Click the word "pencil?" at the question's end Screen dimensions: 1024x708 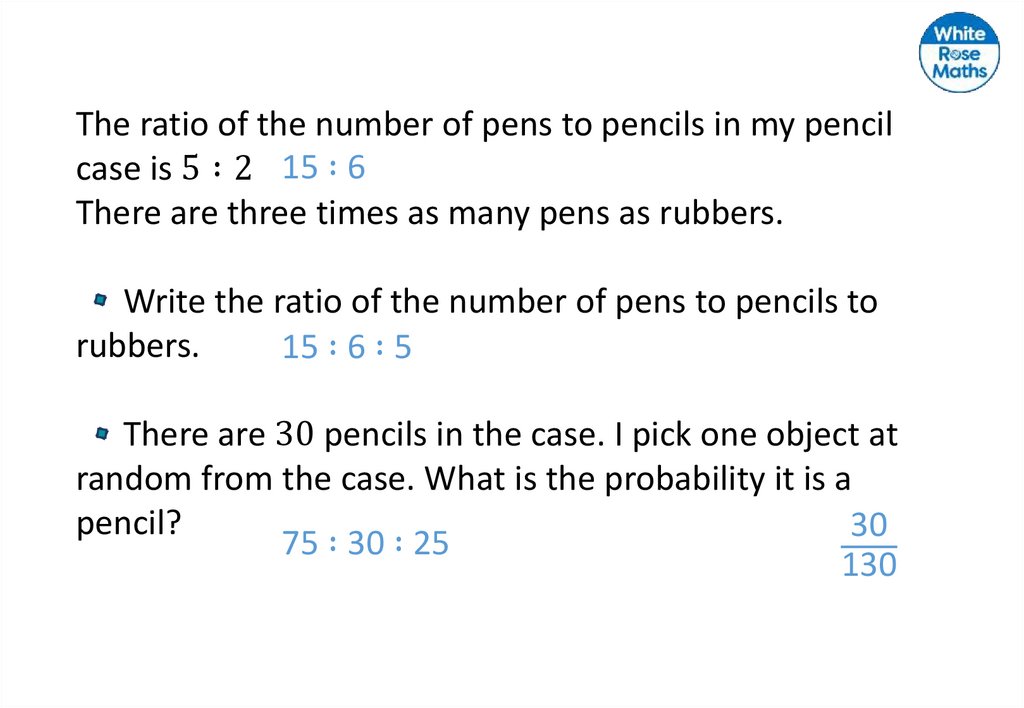(127, 523)
